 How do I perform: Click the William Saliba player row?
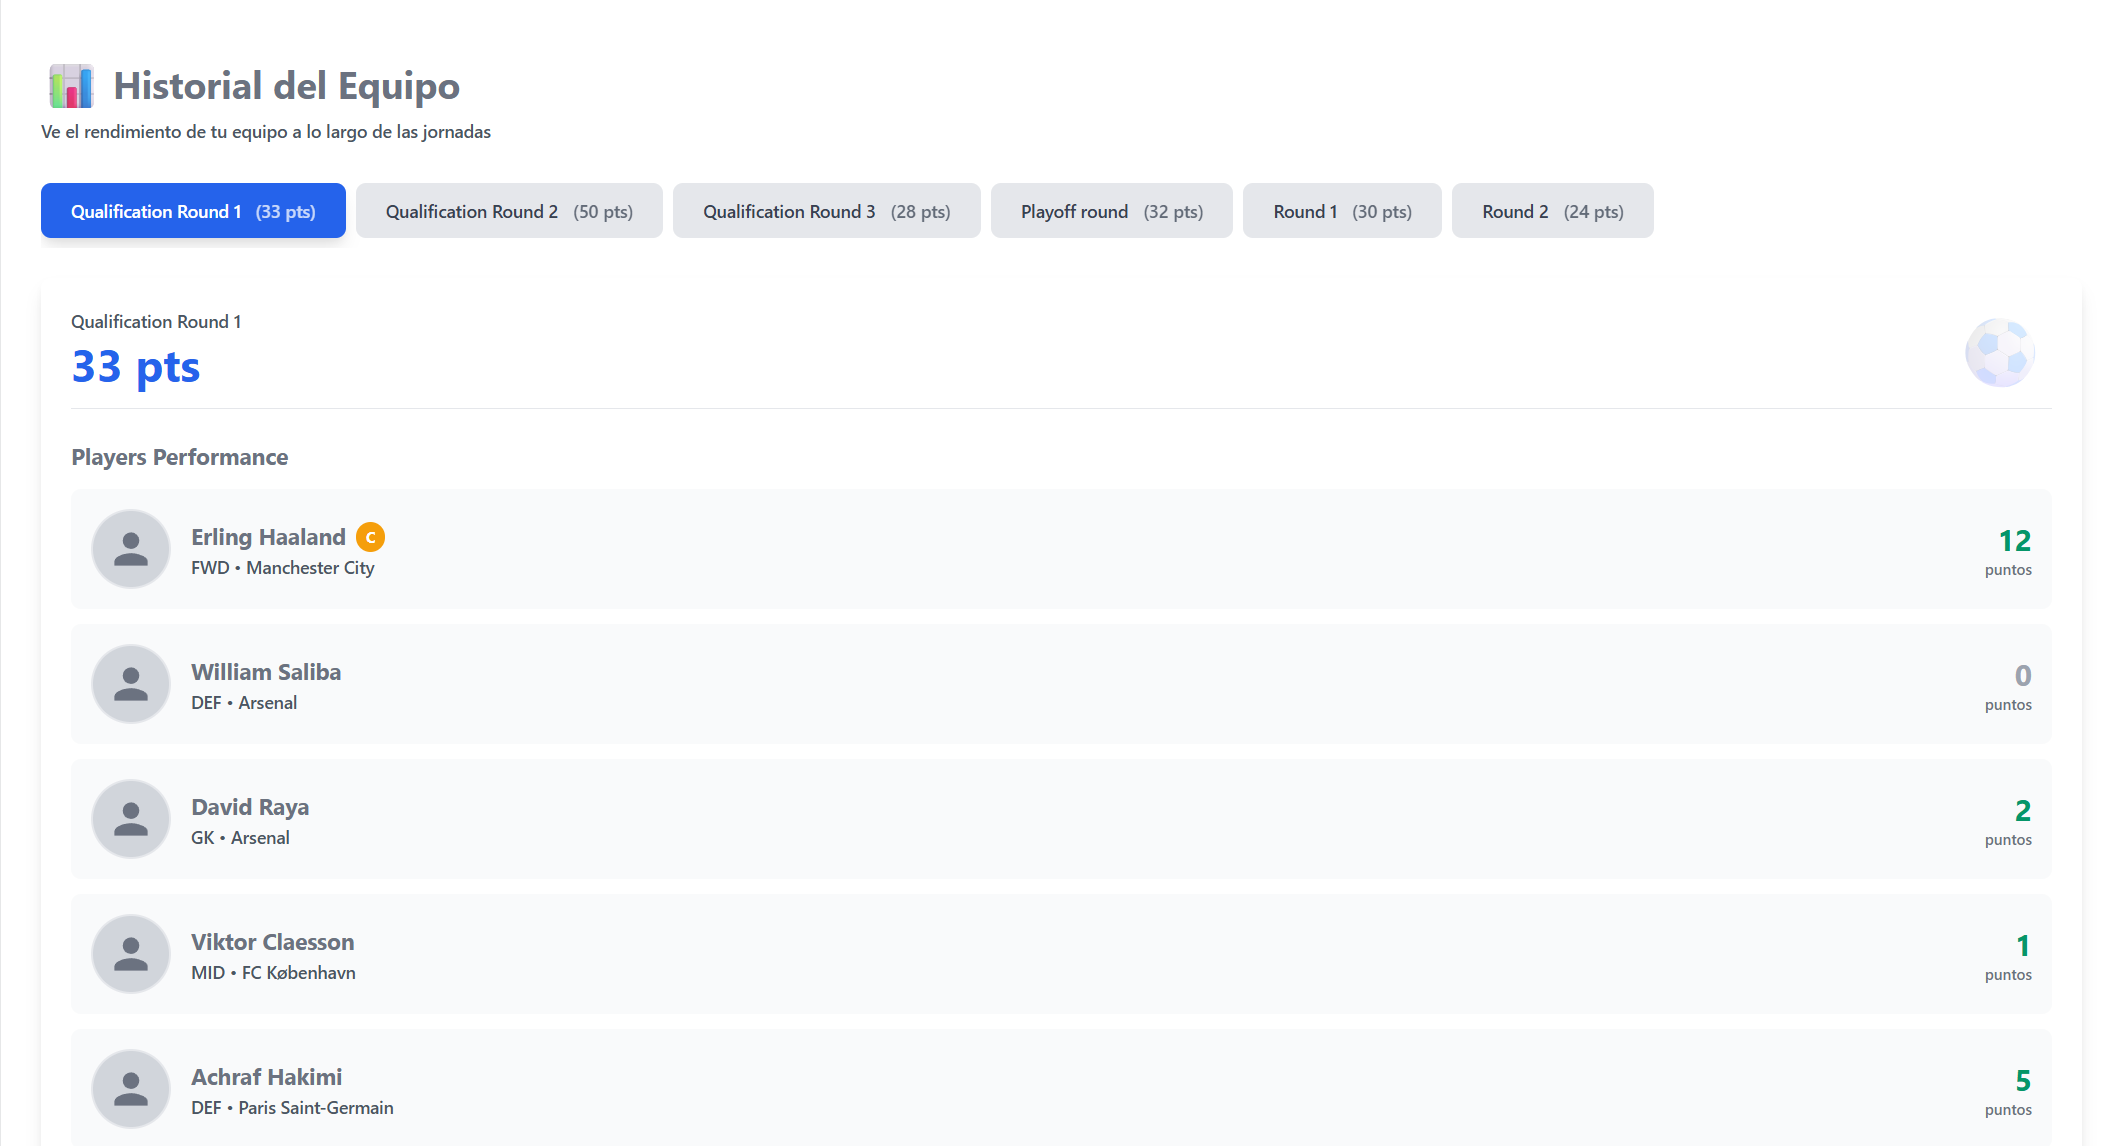point(1060,684)
